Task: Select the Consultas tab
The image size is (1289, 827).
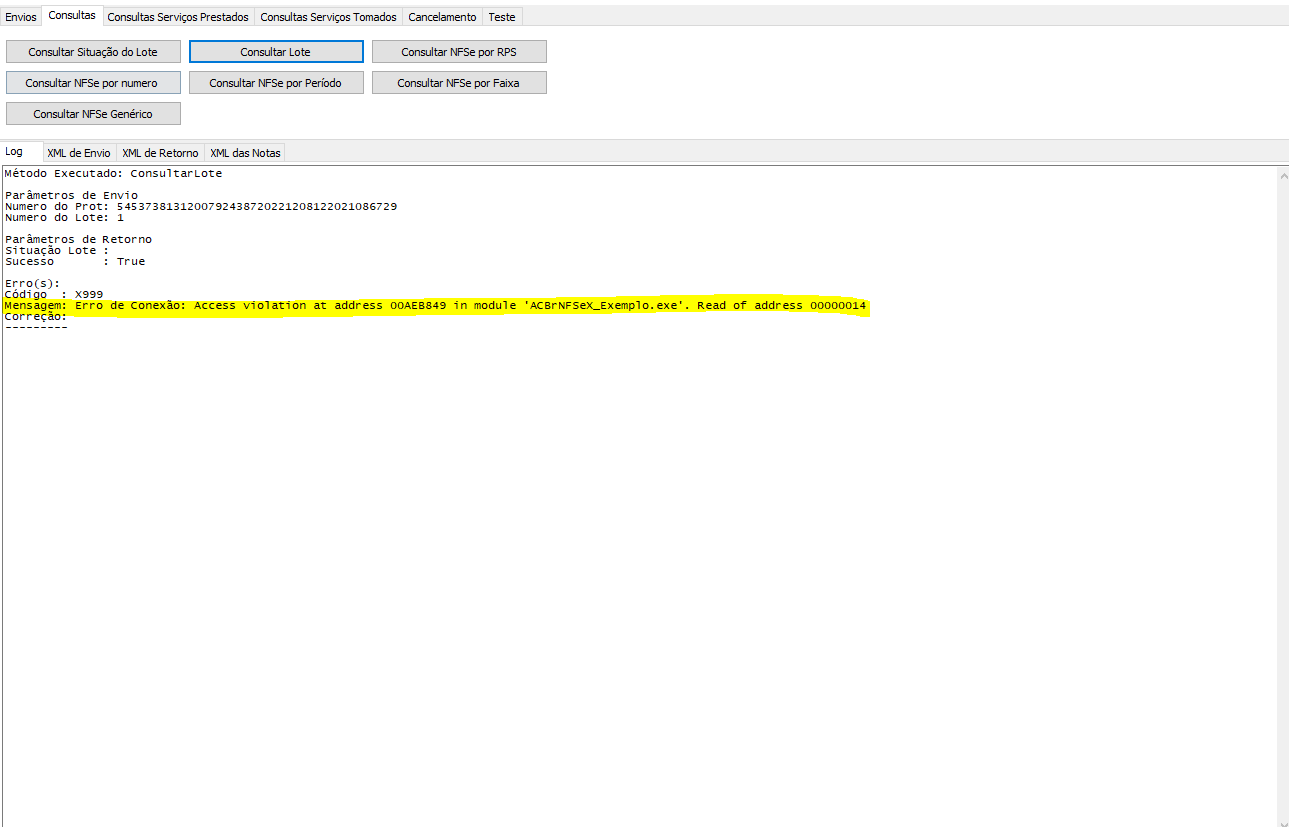Action: click(x=72, y=16)
